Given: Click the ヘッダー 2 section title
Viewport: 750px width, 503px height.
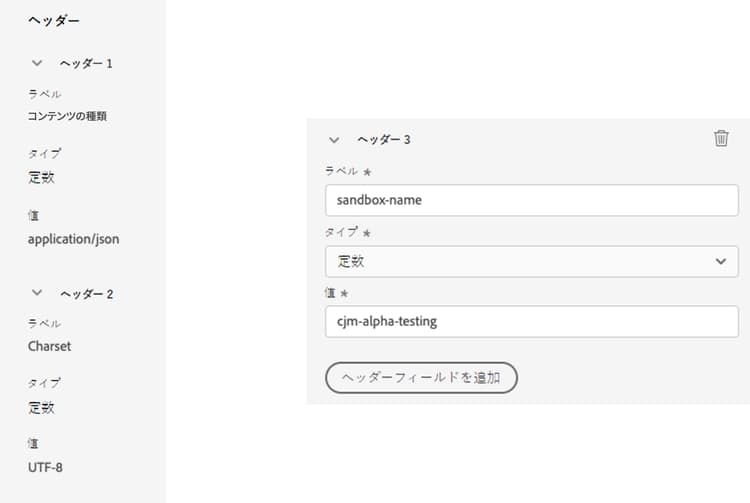Looking at the screenshot, I should 86,294.
